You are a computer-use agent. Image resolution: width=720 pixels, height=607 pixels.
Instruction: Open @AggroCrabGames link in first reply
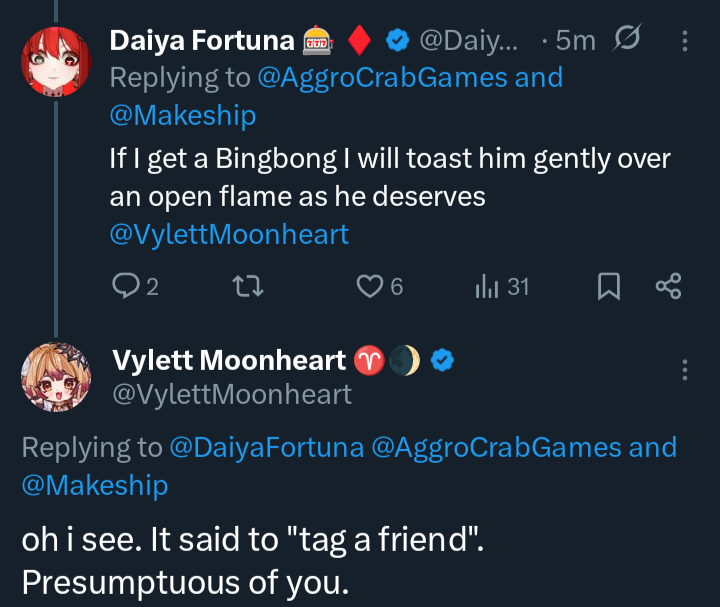[x=383, y=78]
